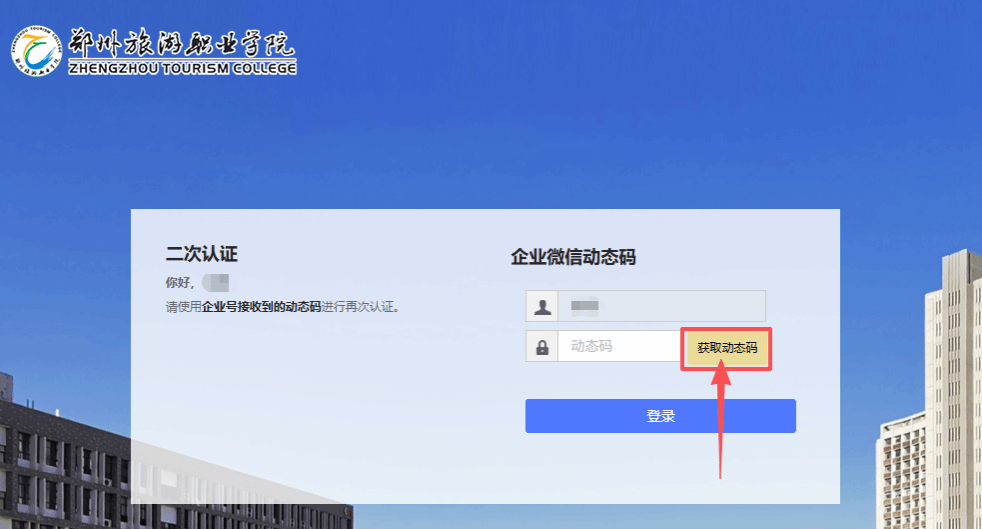Click the 企业微信动态码 heading
The height and width of the screenshot is (529, 982).
(573, 257)
